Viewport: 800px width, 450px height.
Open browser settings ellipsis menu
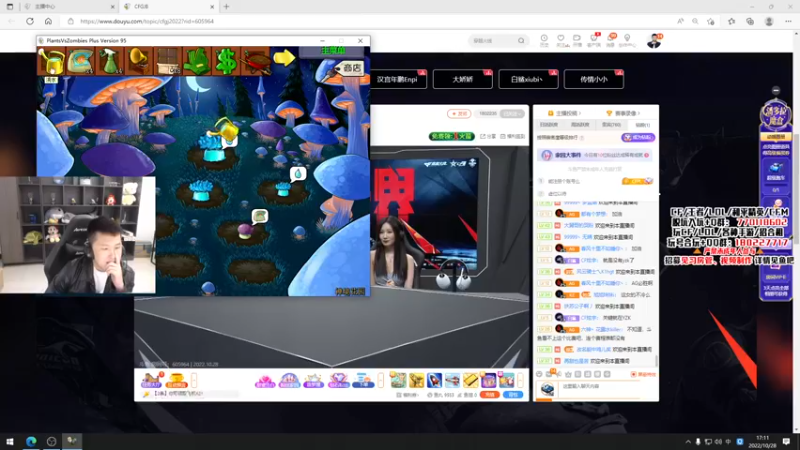(788, 21)
